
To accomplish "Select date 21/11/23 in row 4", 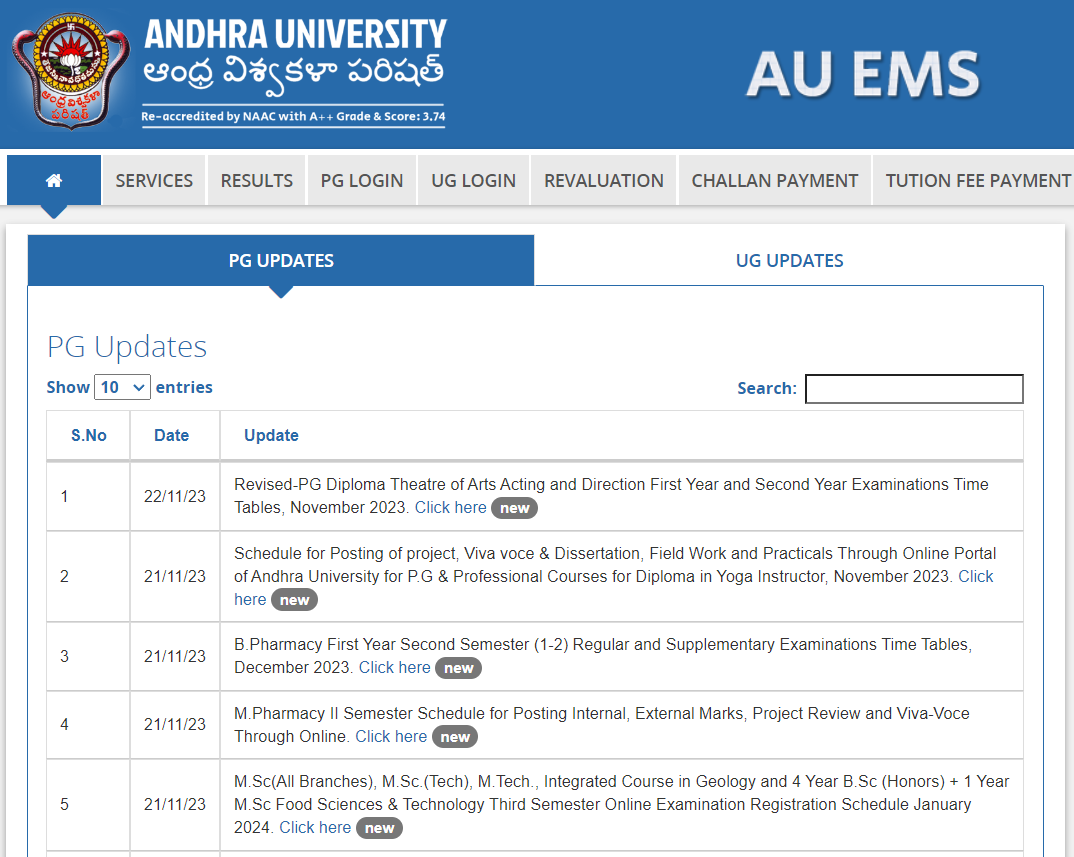I will point(175,724).
